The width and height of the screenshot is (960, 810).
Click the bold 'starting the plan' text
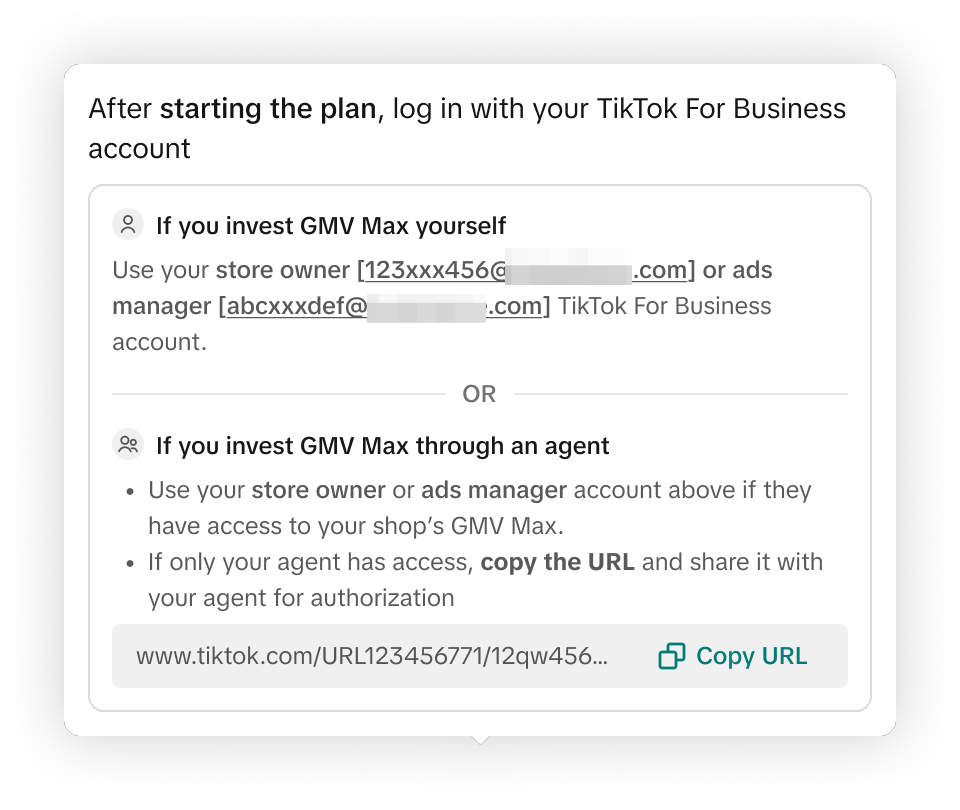(268, 109)
